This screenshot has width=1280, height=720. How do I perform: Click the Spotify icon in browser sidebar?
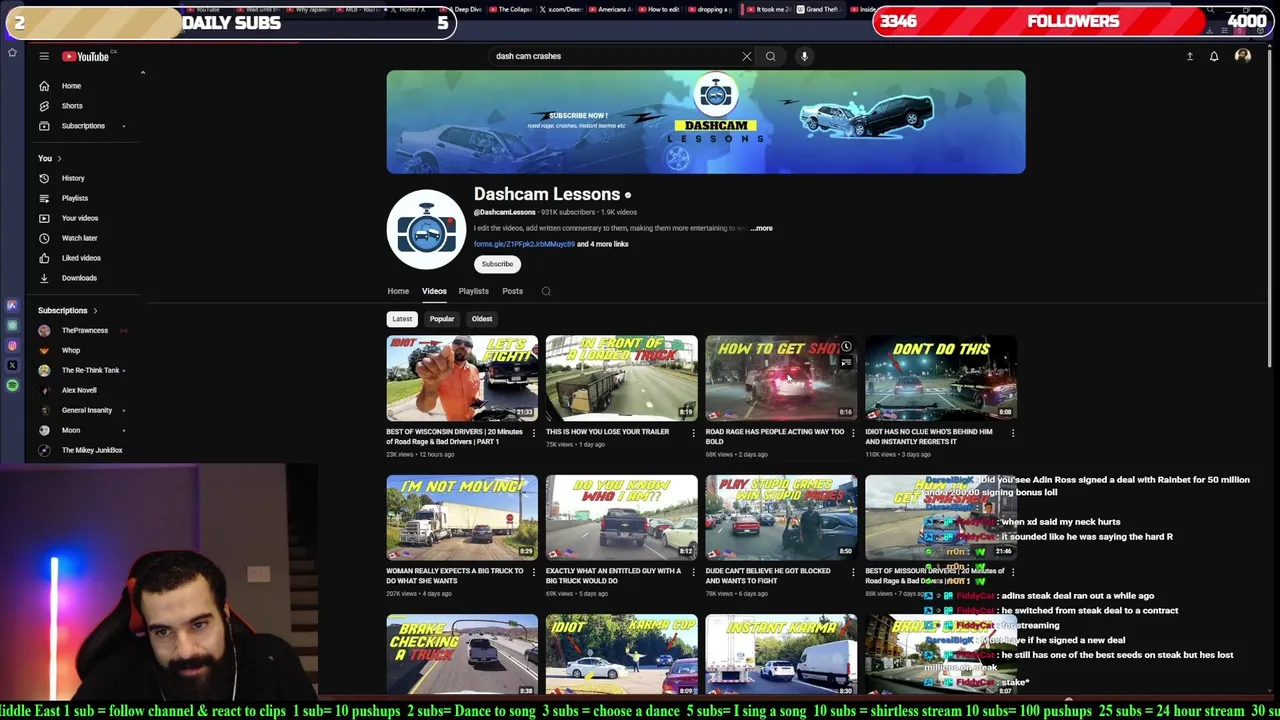[x=12, y=385]
